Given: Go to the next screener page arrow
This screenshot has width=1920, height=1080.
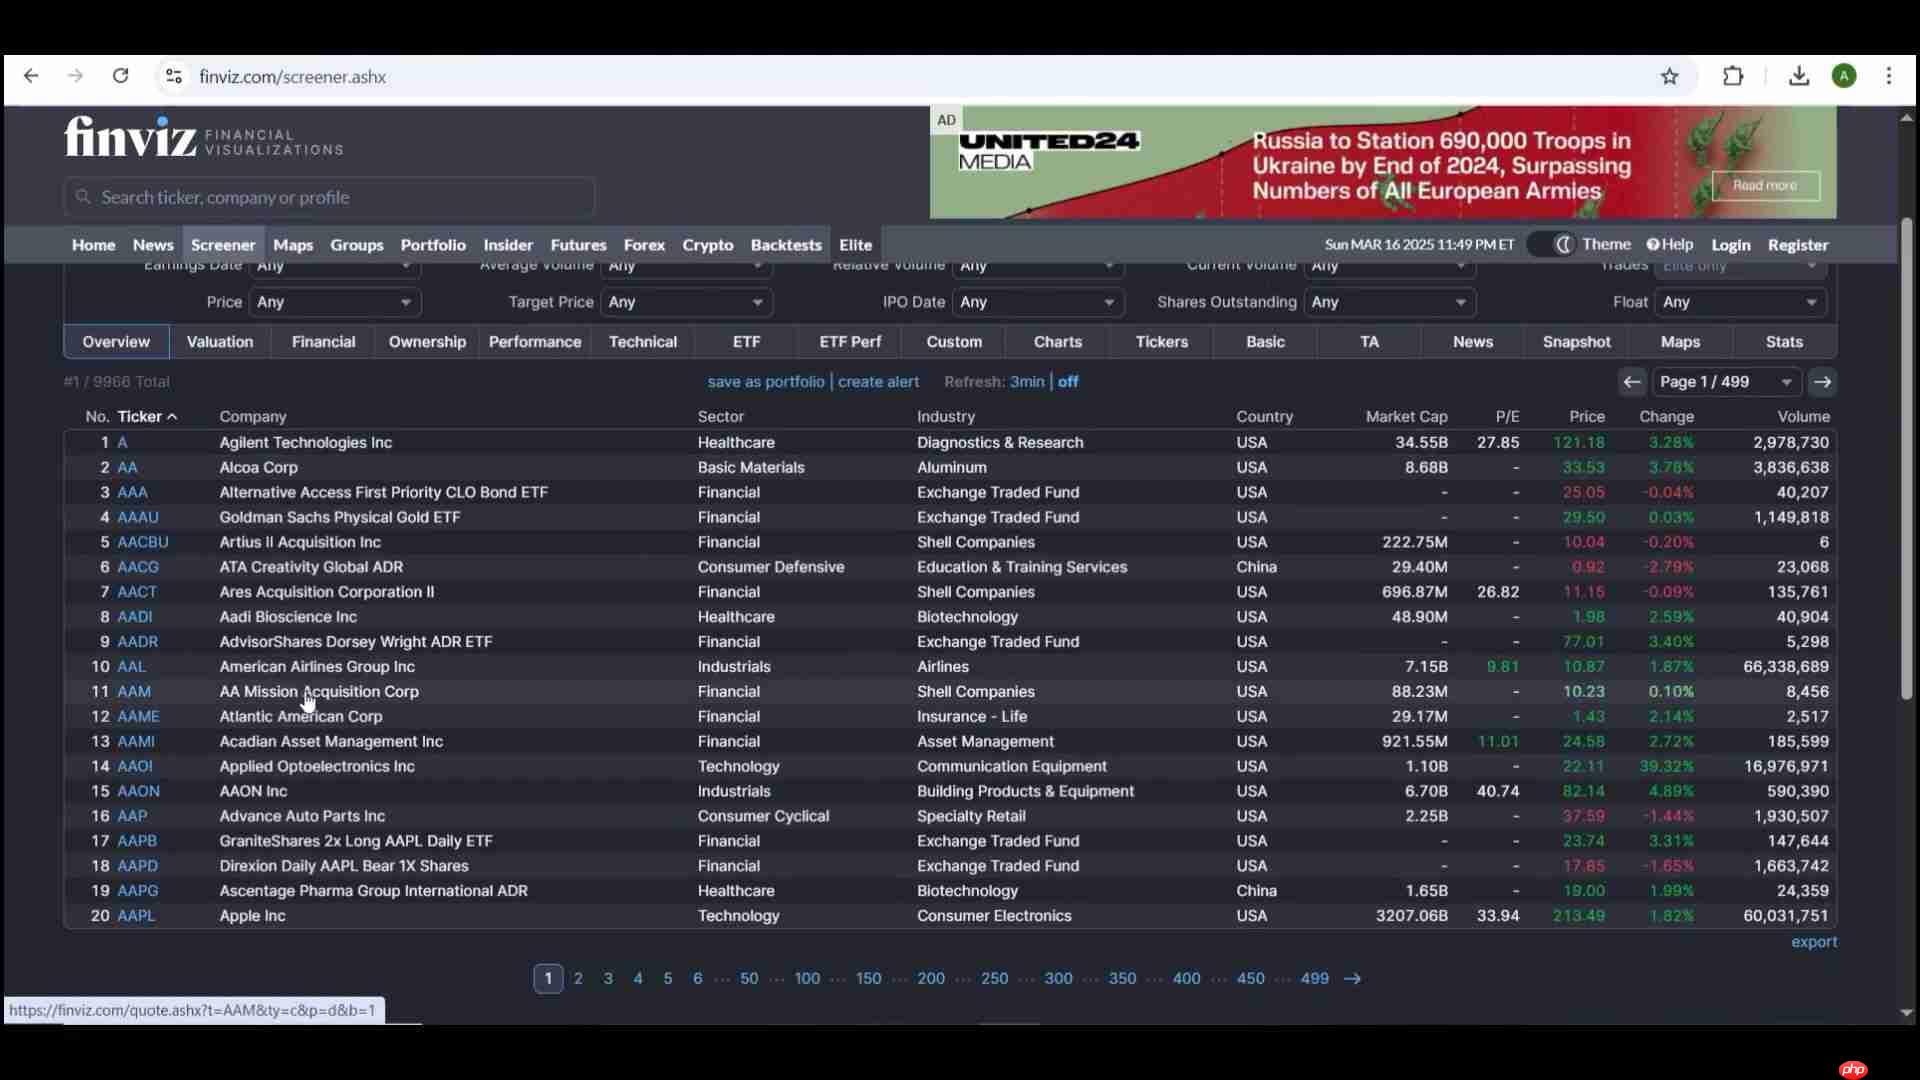Looking at the screenshot, I should coord(1822,382).
